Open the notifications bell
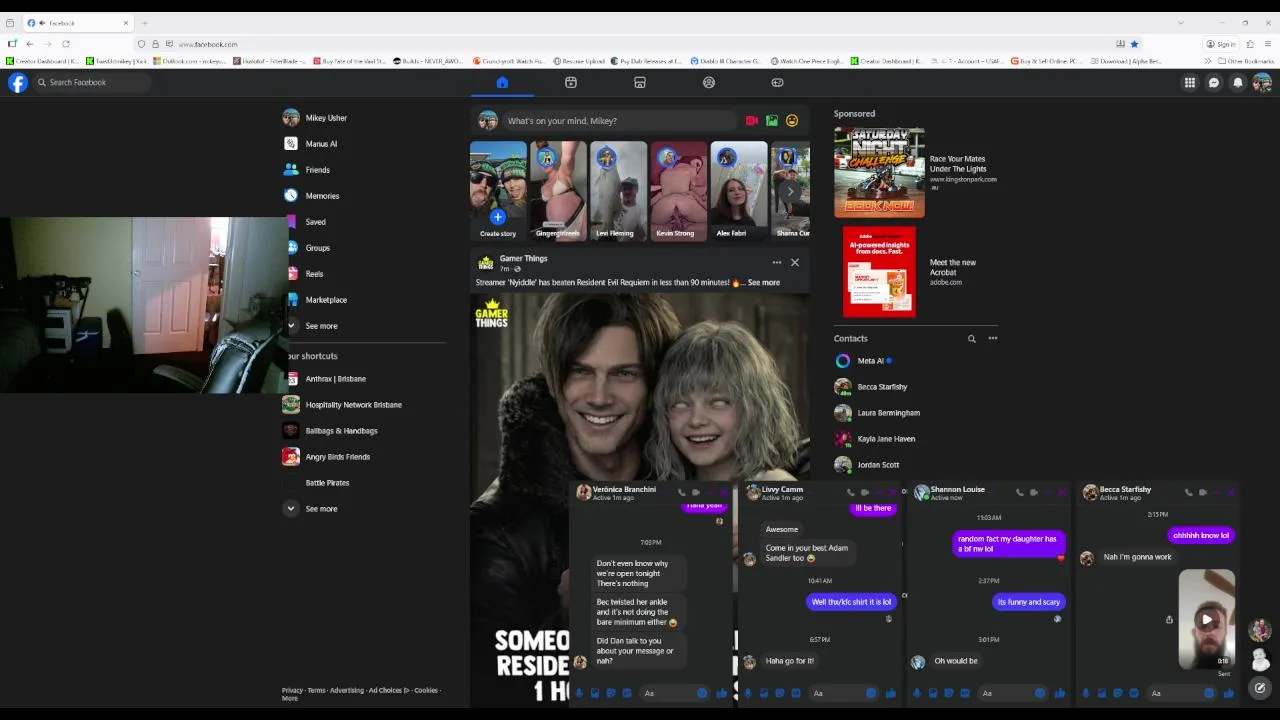1280x720 pixels. coord(1238,83)
